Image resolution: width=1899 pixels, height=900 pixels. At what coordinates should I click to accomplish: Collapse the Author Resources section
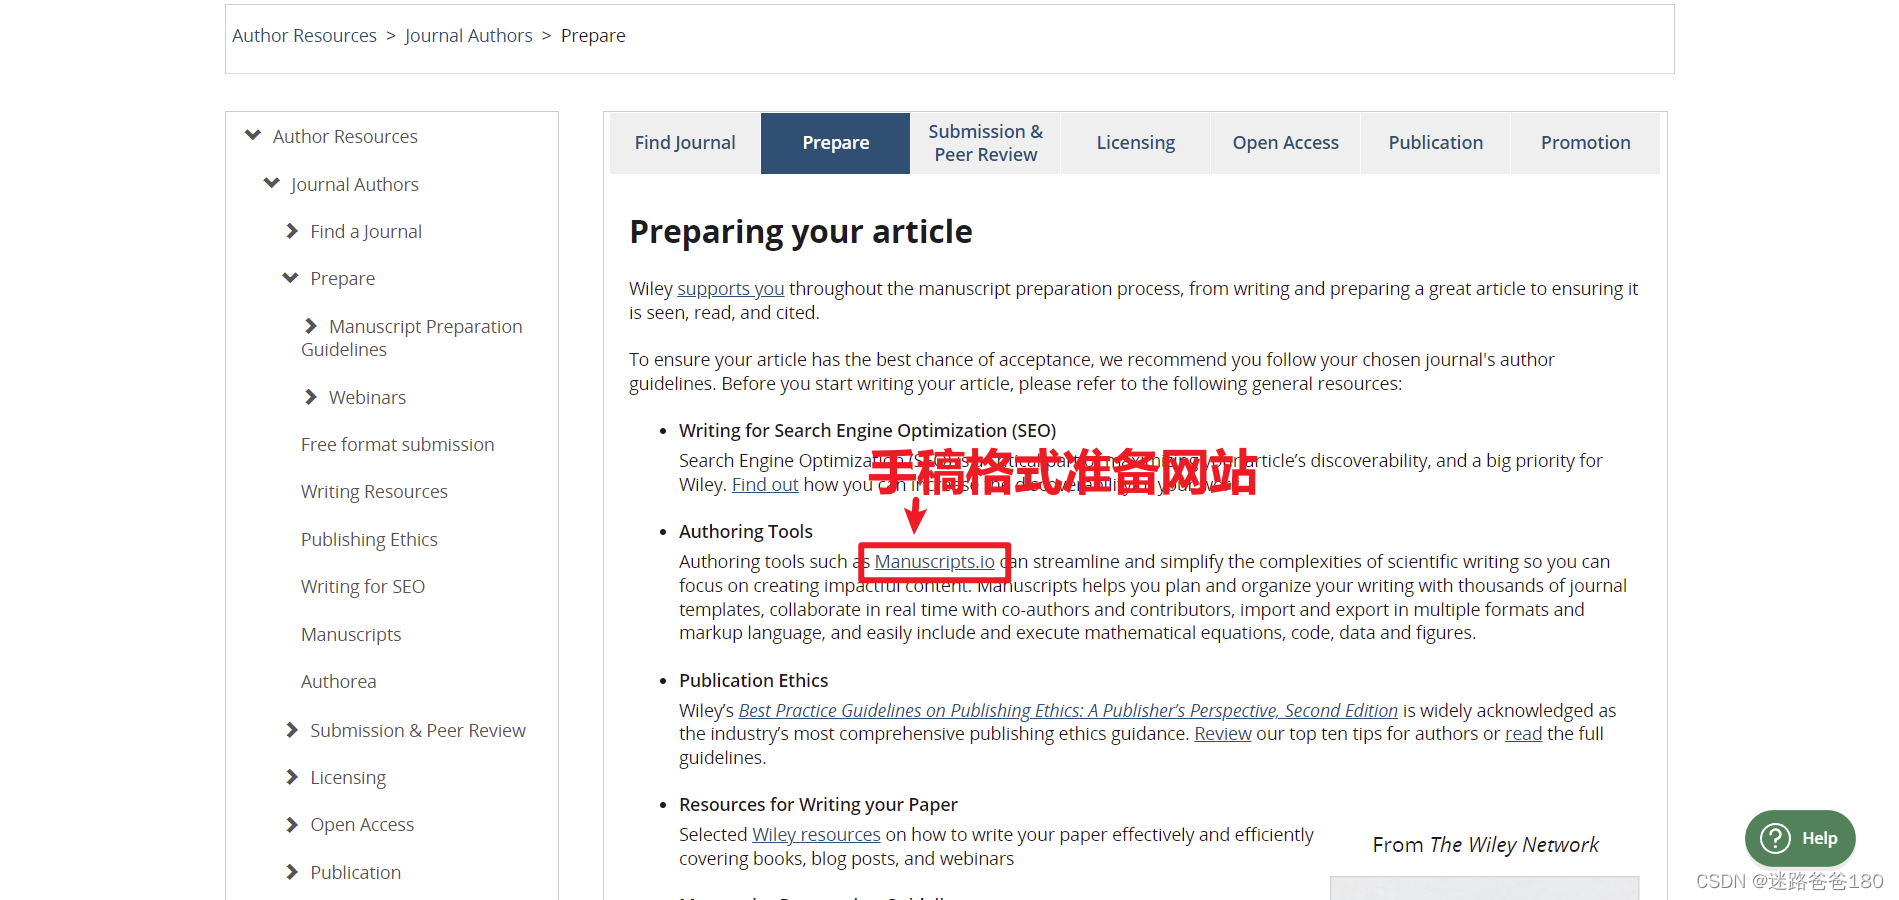point(252,135)
